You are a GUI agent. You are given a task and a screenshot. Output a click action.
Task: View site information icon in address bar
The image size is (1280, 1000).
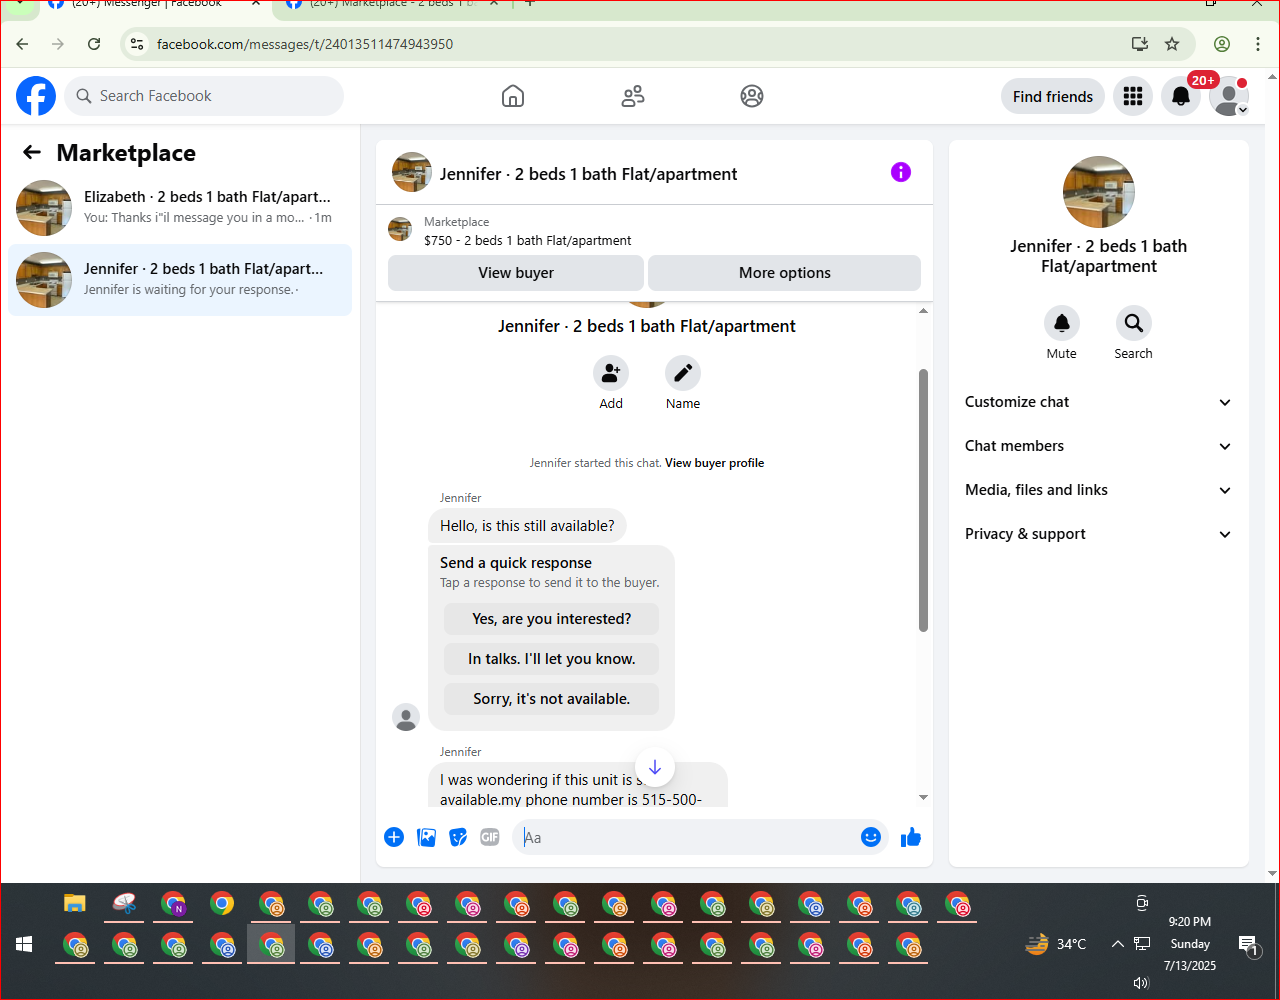pyautogui.click(x=138, y=44)
